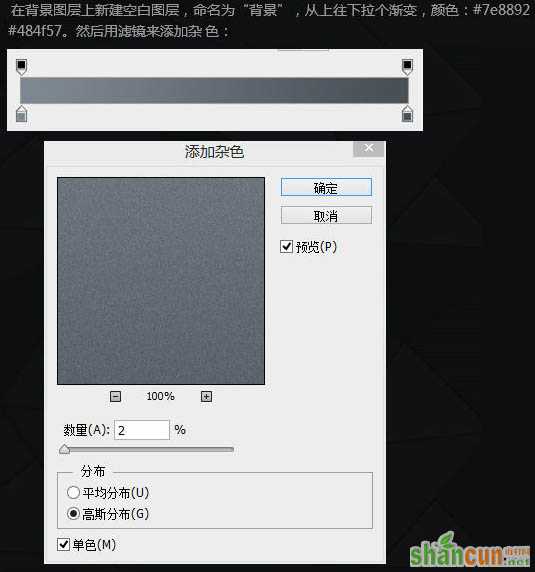Viewport: 535px width, 572px height.
Task: Click the 数量(A) amount input field
Action: coord(142,430)
